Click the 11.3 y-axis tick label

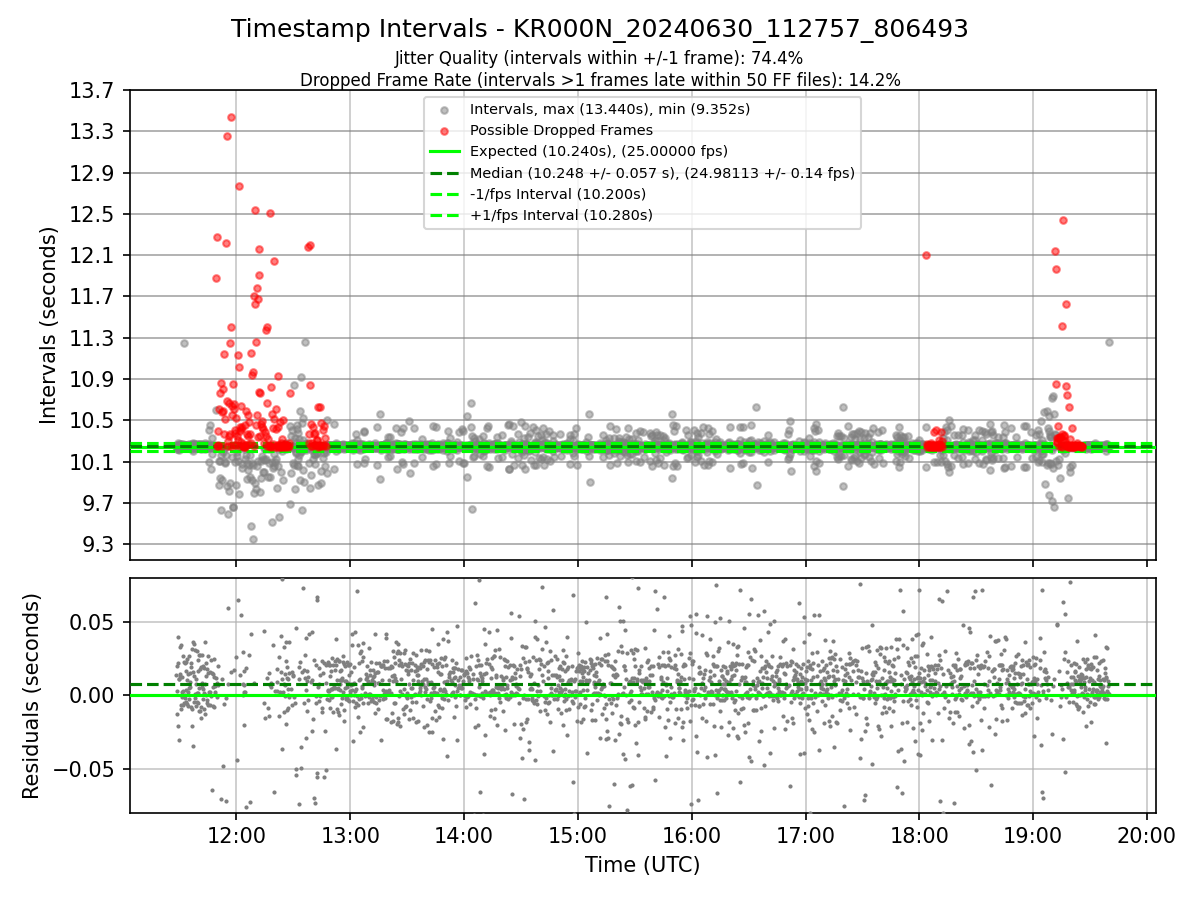tap(93, 338)
